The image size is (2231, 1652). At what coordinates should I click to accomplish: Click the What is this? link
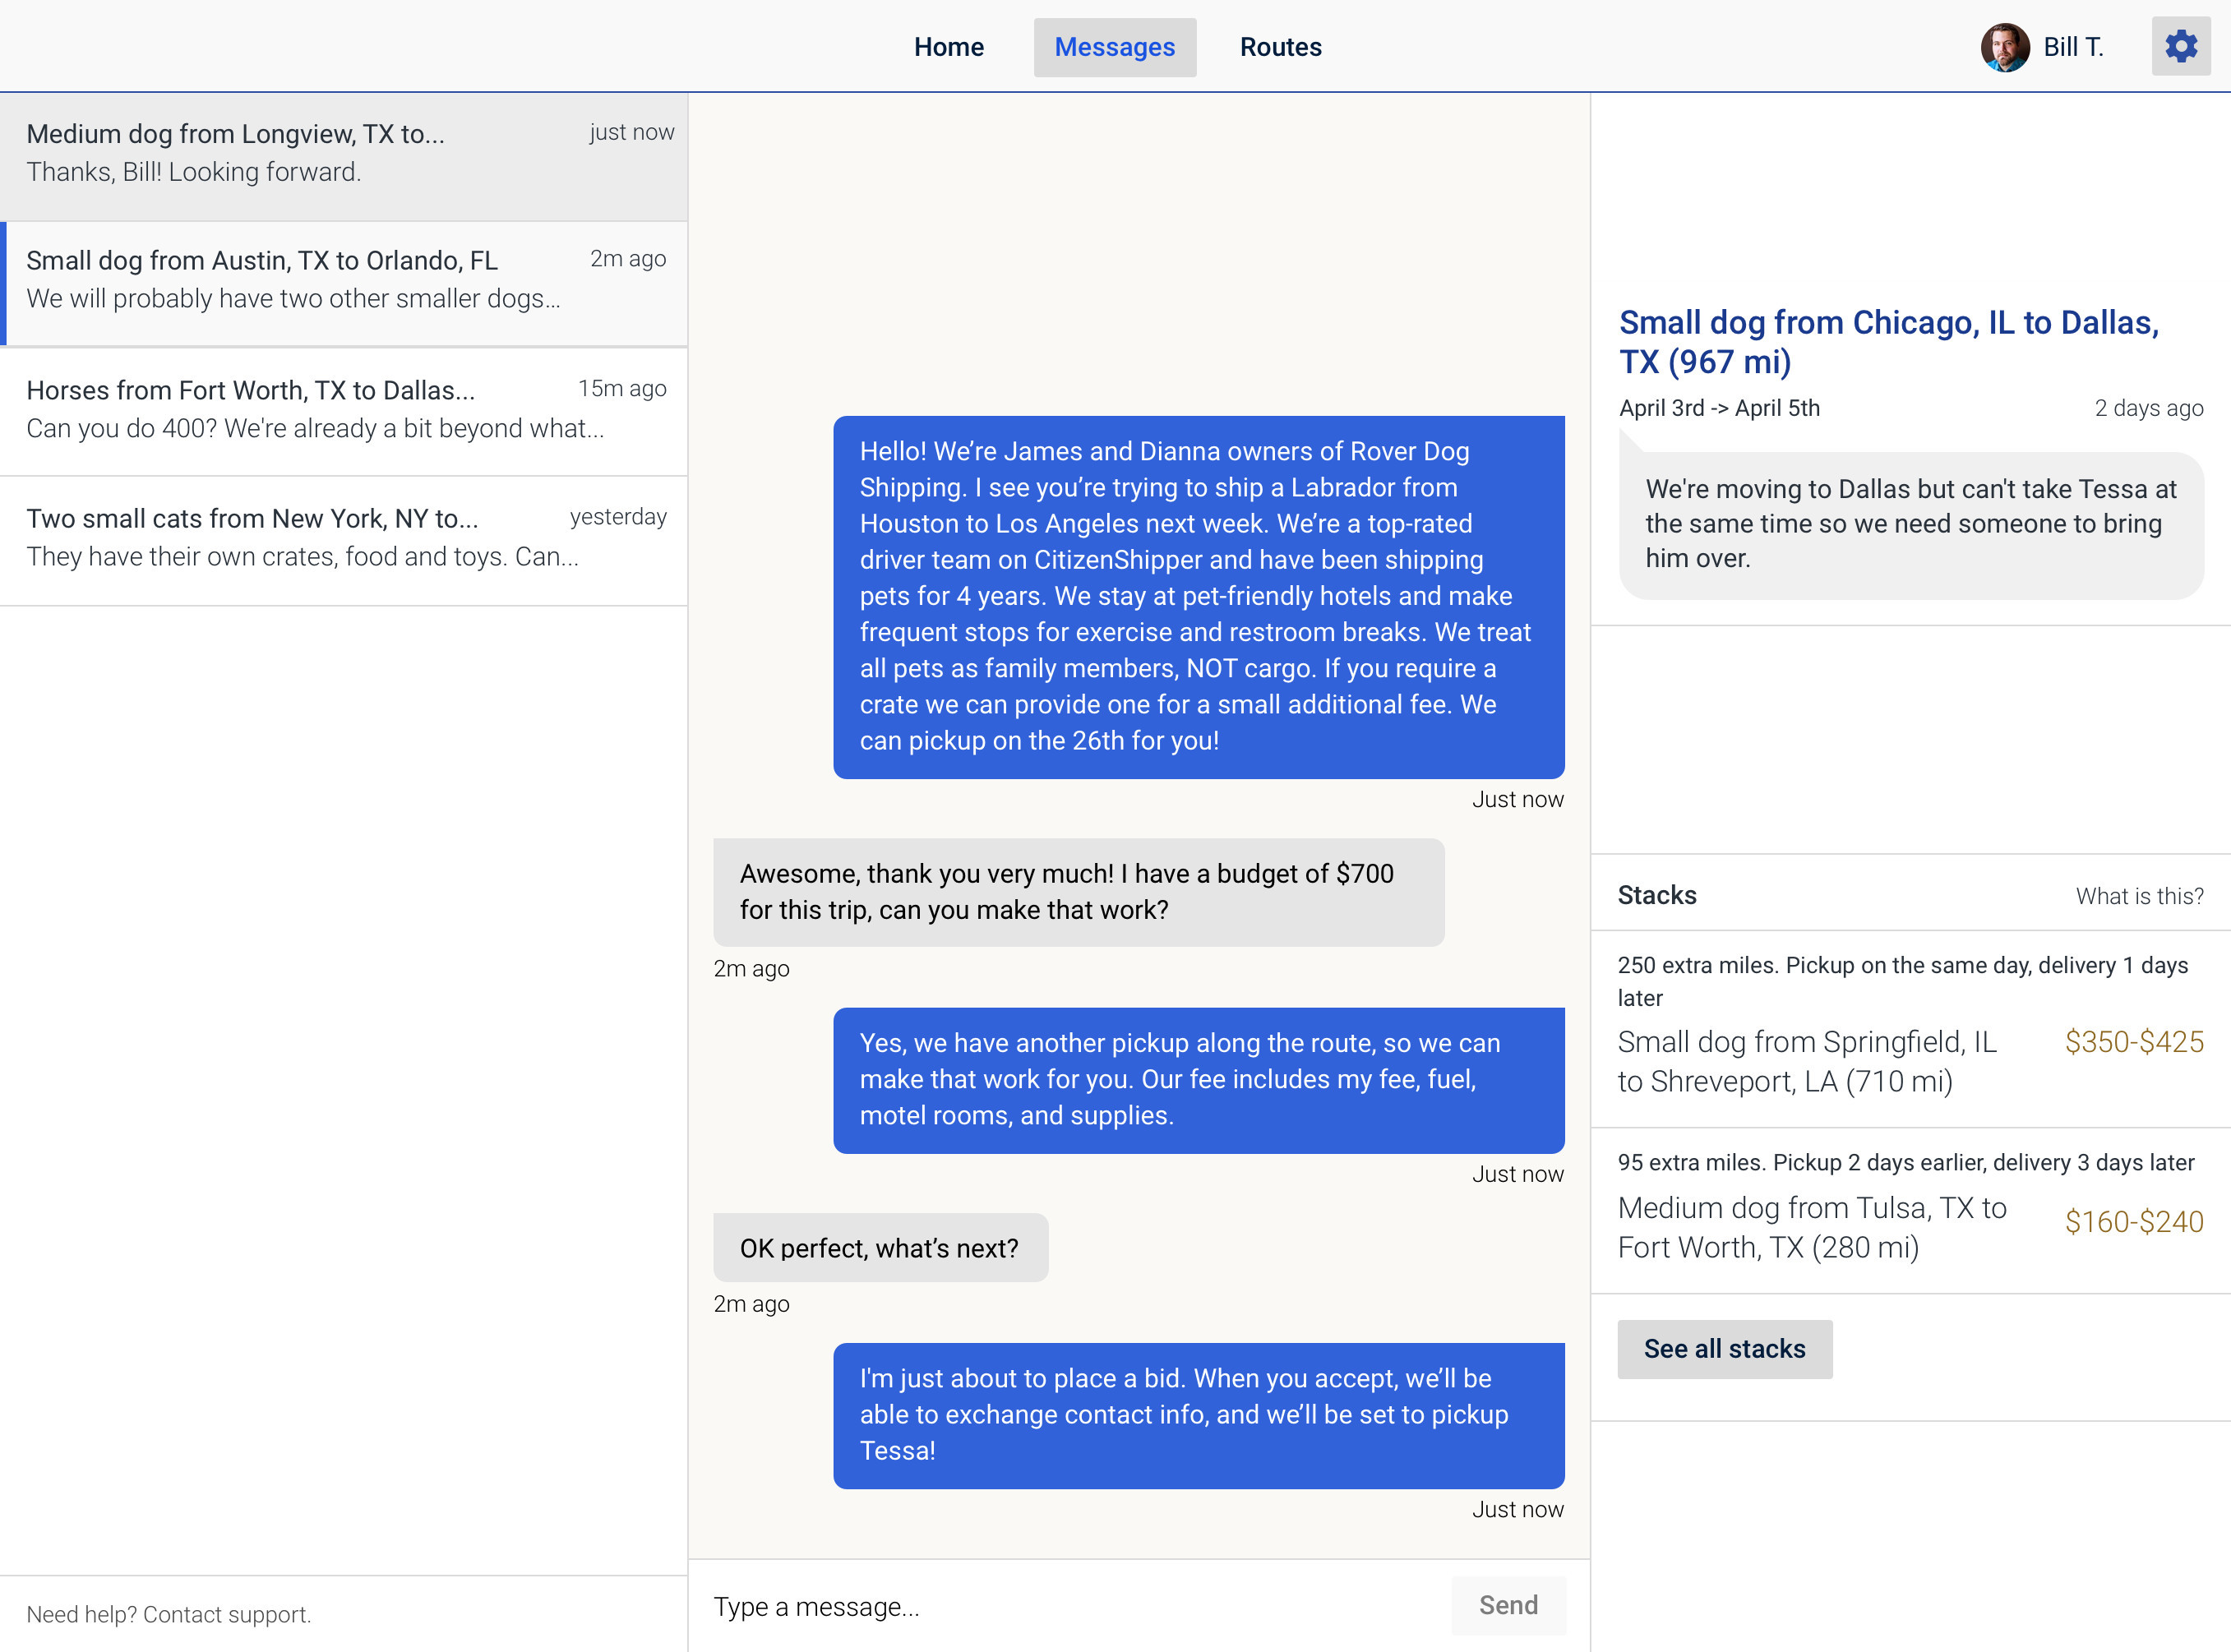tap(2139, 896)
